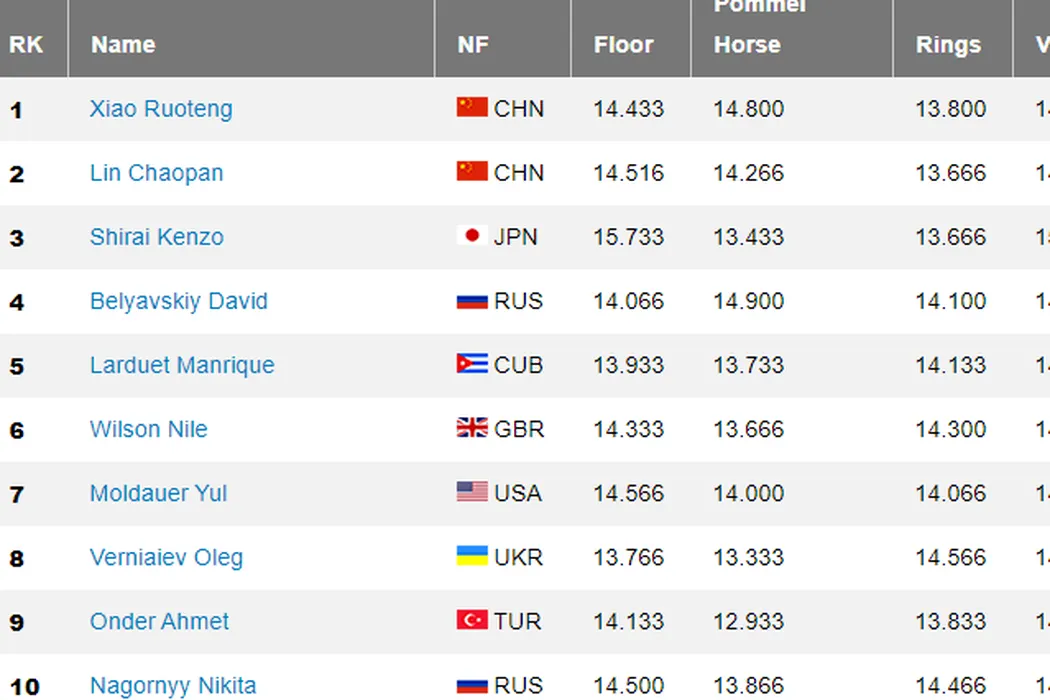
Task: Click the Russia flag beside Belyavskiy David
Action: tap(472, 300)
